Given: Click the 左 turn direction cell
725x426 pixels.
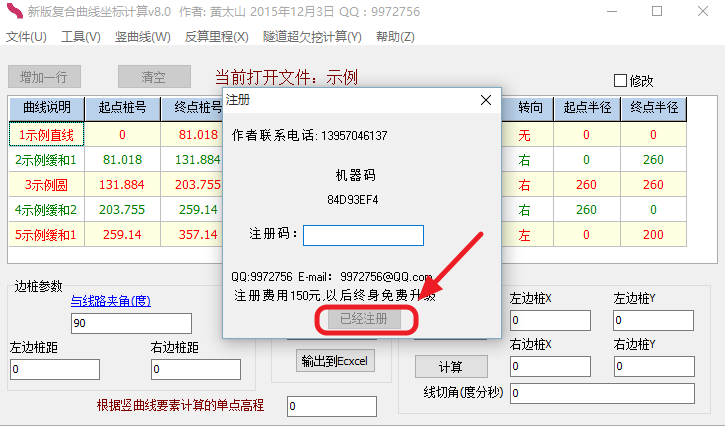Looking at the screenshot, I should point(528,235).
